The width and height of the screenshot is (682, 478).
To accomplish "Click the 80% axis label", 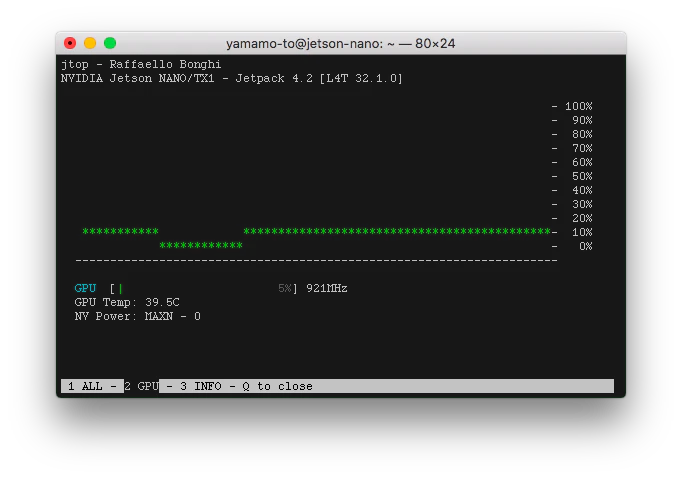I will [x=582, y=134].
